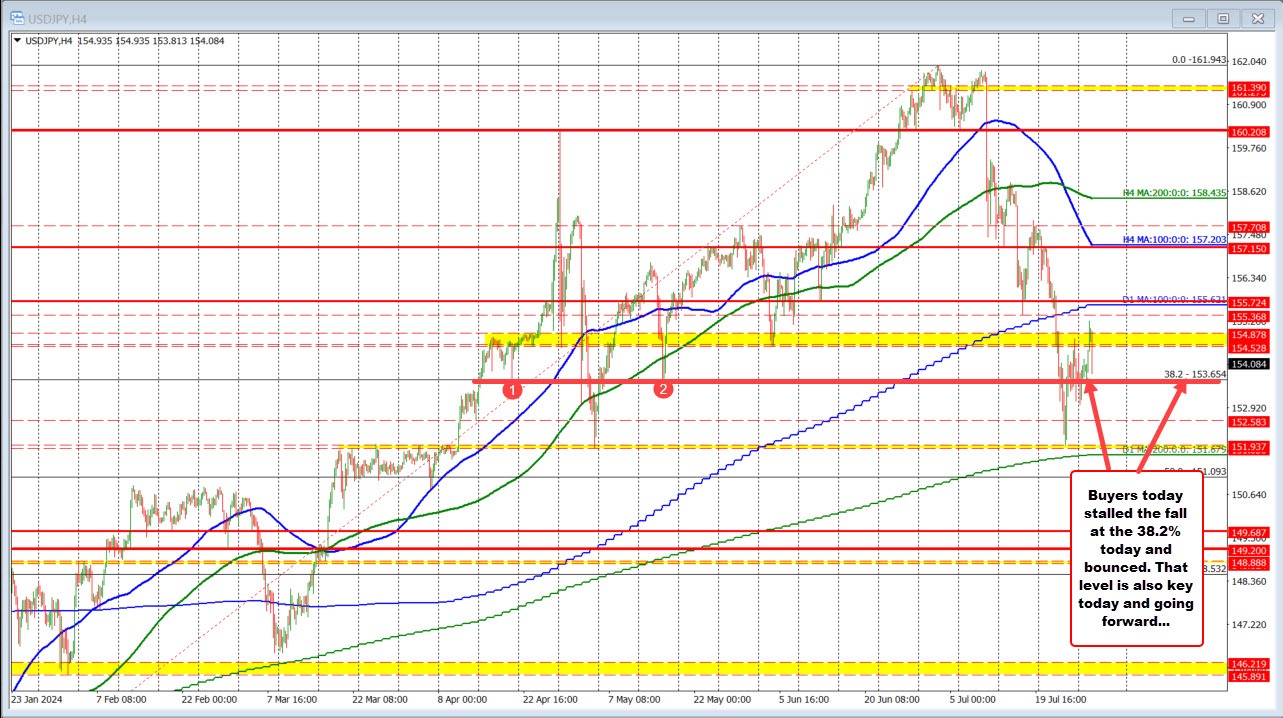Select the circled number 1 marker

tap(513, 389)
